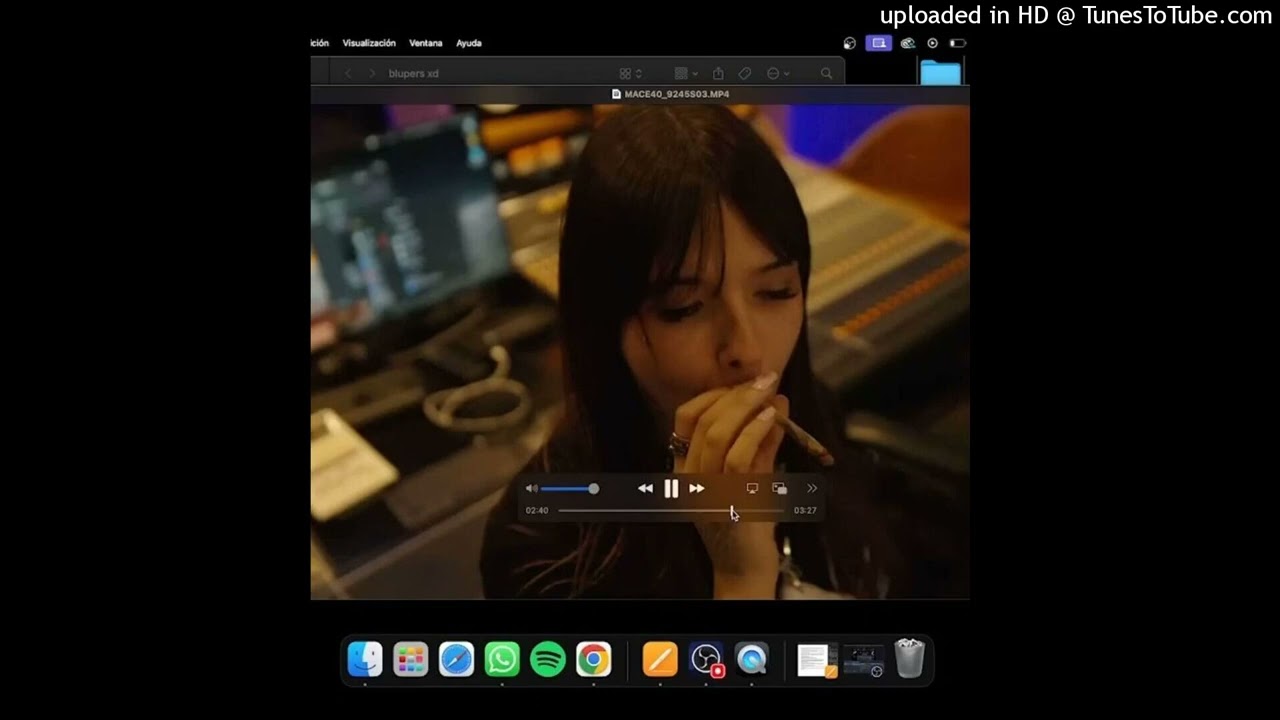
Task: Click the playback progress scrubber bar
Action: [x=671, y=510]
